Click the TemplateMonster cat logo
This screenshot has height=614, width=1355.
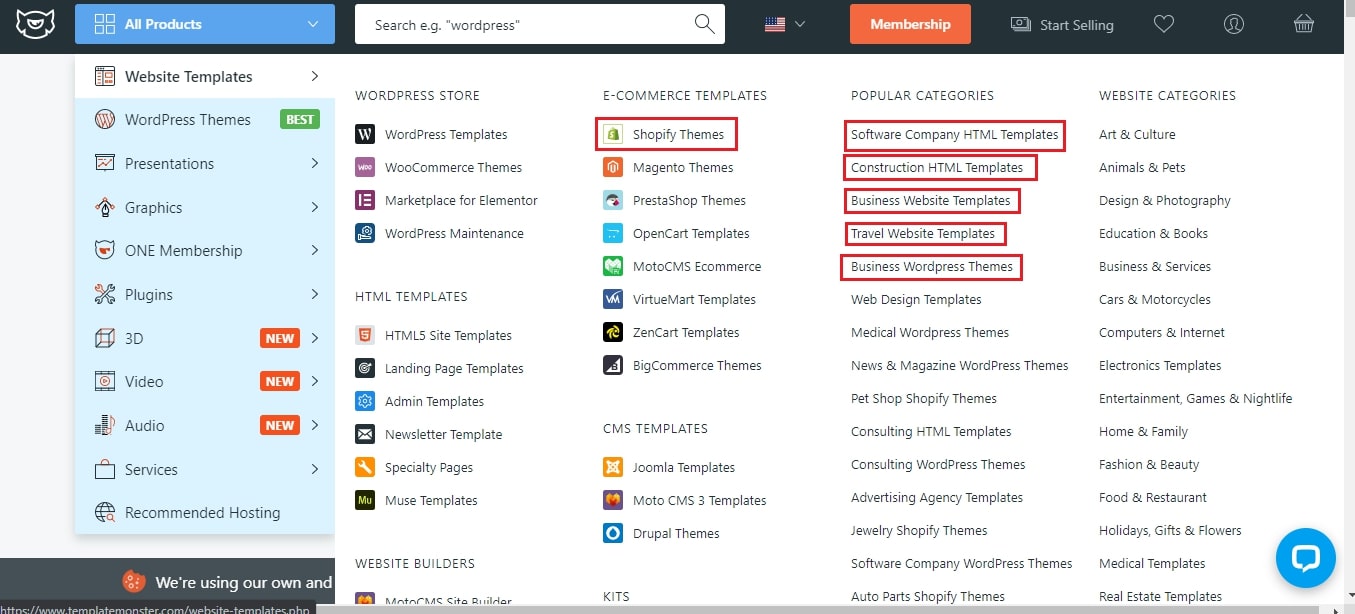point(35,23)
